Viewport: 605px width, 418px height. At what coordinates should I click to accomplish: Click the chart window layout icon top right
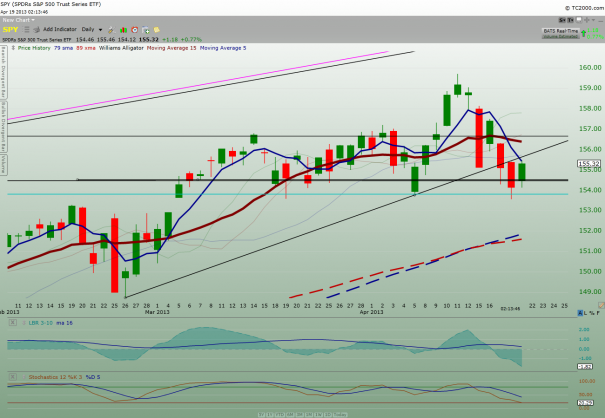coord(578,20)
